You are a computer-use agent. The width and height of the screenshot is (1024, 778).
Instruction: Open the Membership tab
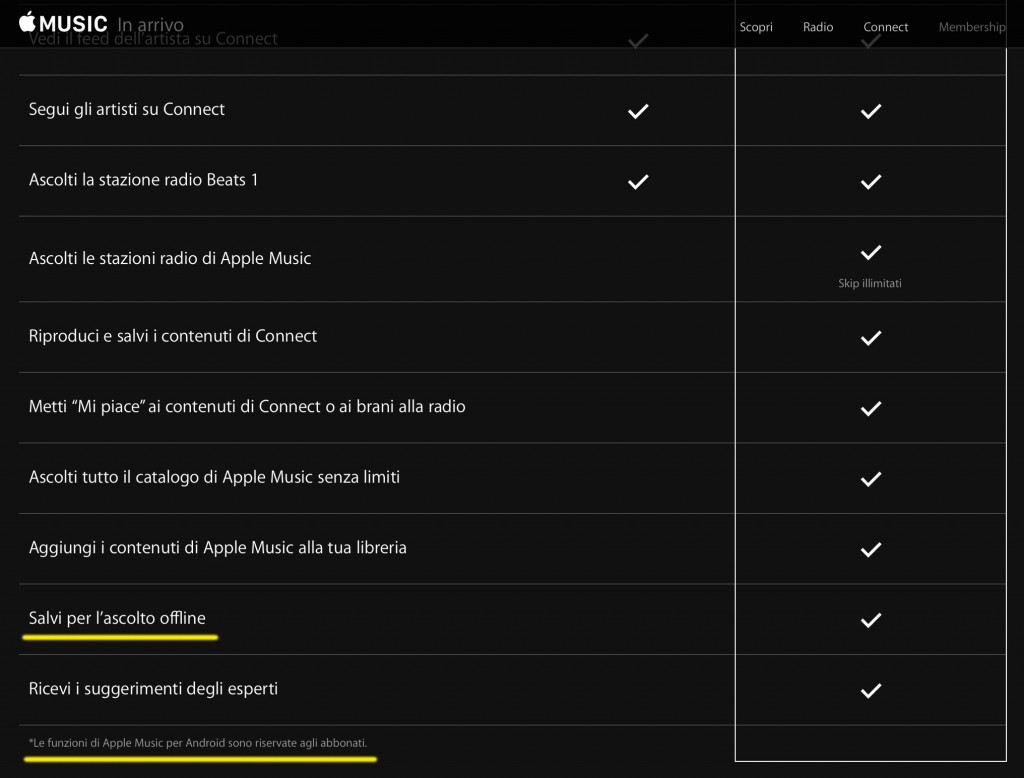(x=971, y=27)
